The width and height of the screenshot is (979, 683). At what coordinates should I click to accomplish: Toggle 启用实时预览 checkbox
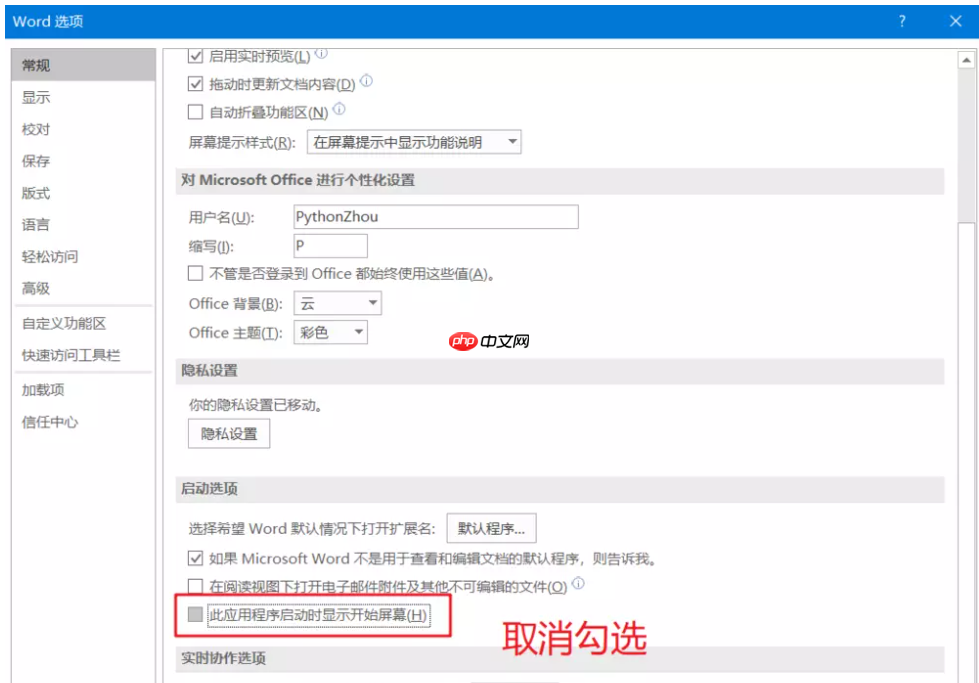coord(195,56)
